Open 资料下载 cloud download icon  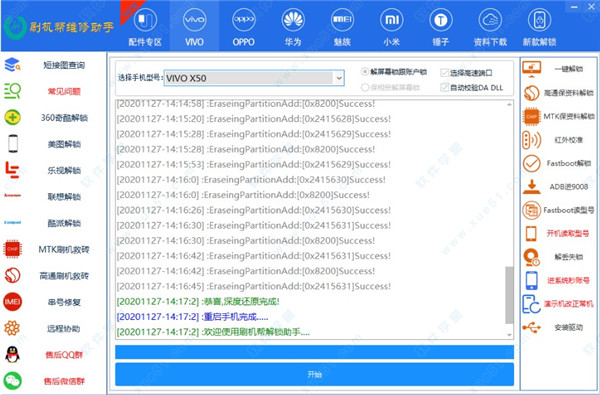pos(490,20)
